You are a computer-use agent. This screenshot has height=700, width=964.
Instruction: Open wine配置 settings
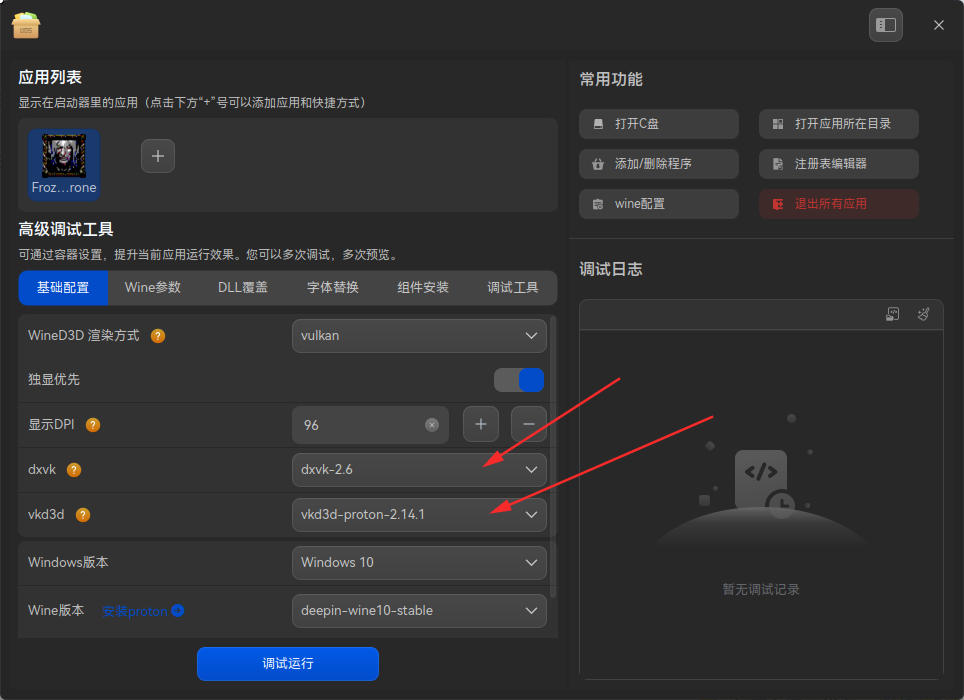pos(659,204)
